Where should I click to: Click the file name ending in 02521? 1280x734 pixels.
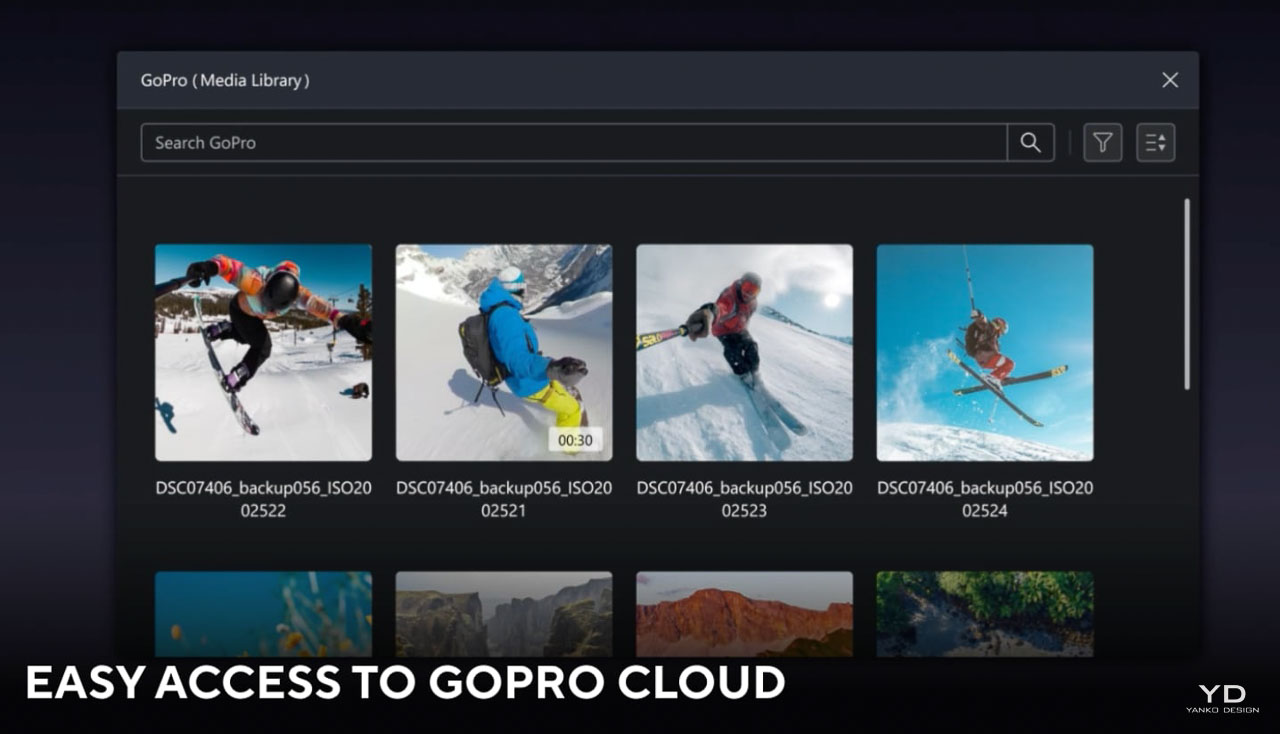[x=503, y=499]
